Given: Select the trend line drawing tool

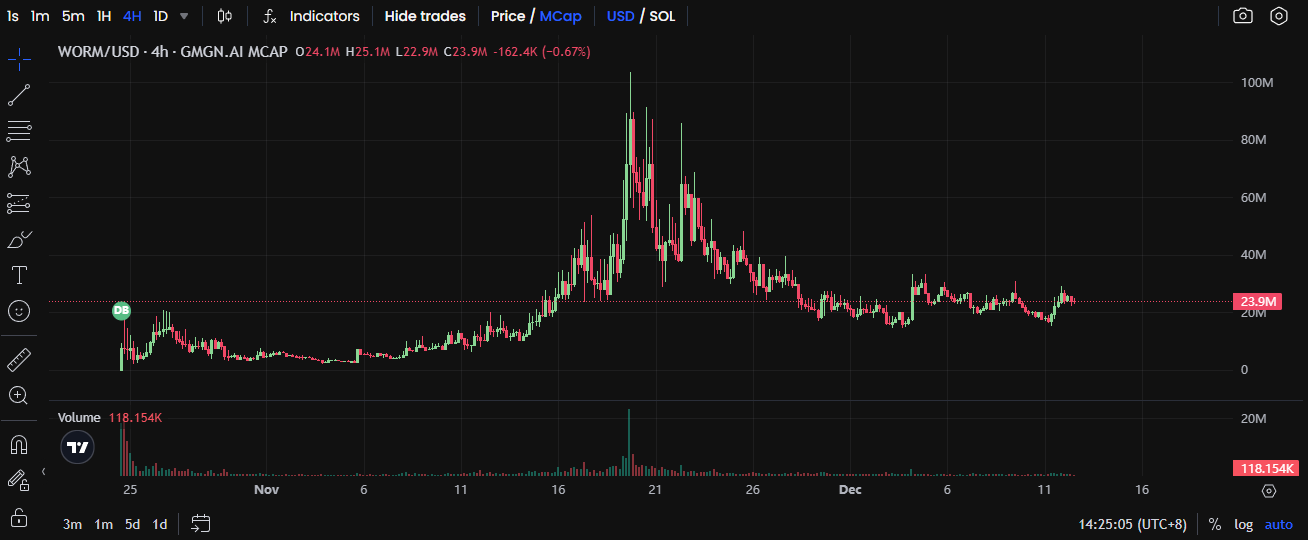Looking at the screenshot, I should coord(19,95).
